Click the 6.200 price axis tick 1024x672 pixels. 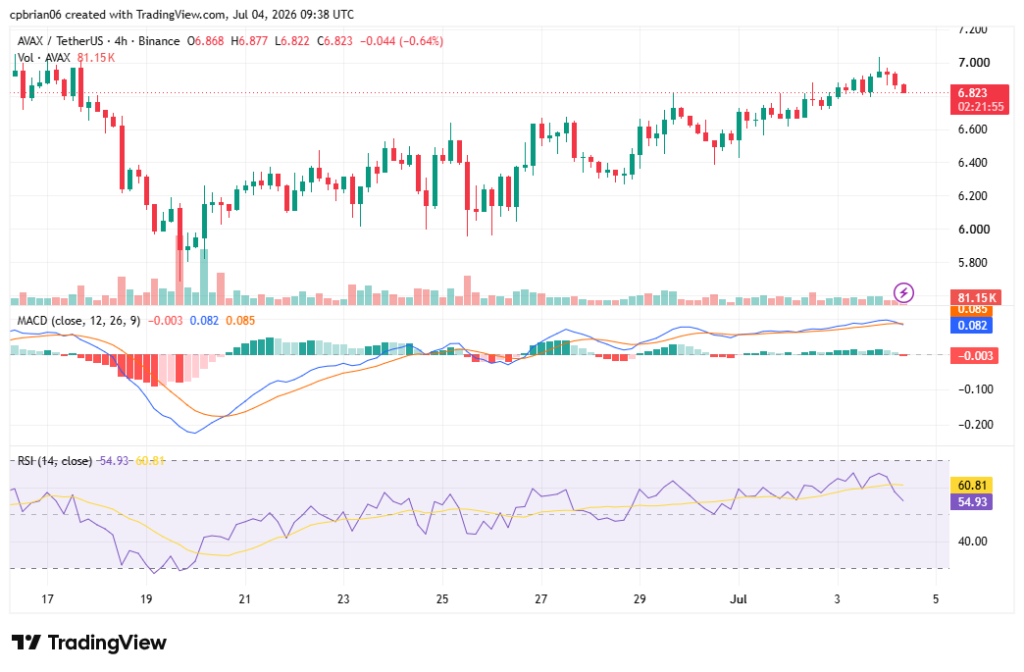(974, 196)
